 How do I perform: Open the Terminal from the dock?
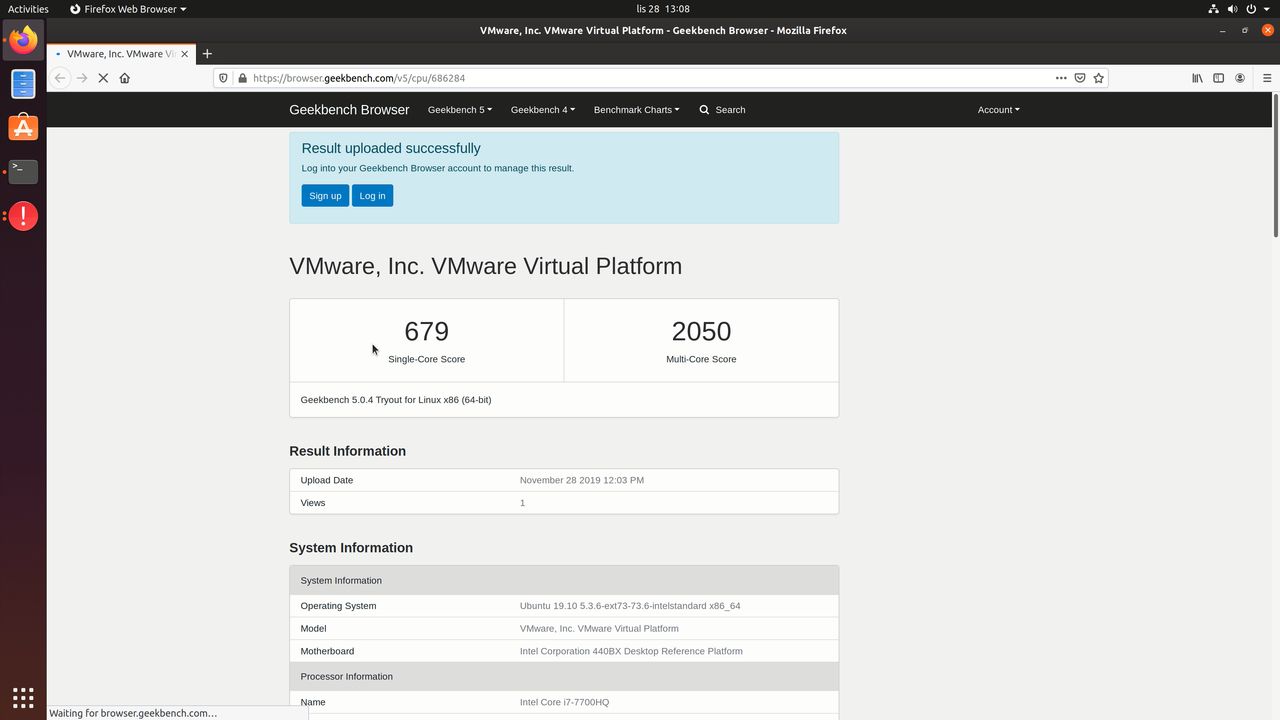coord(23,172)
